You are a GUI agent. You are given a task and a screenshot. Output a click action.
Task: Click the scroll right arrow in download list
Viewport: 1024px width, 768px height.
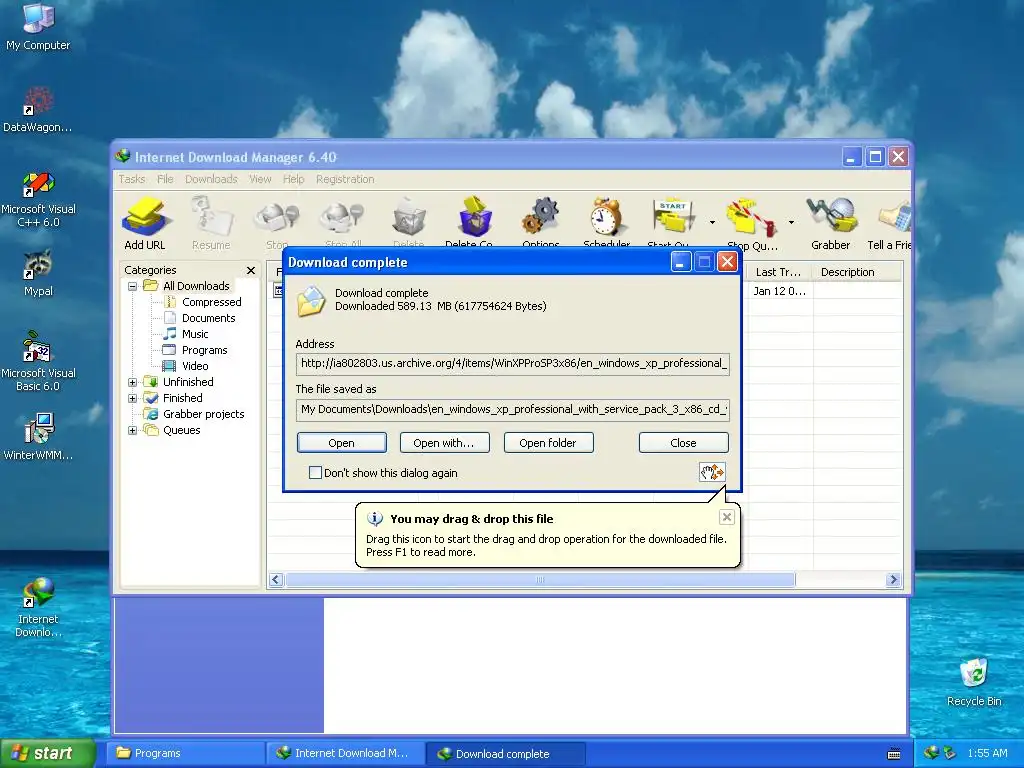893,580
